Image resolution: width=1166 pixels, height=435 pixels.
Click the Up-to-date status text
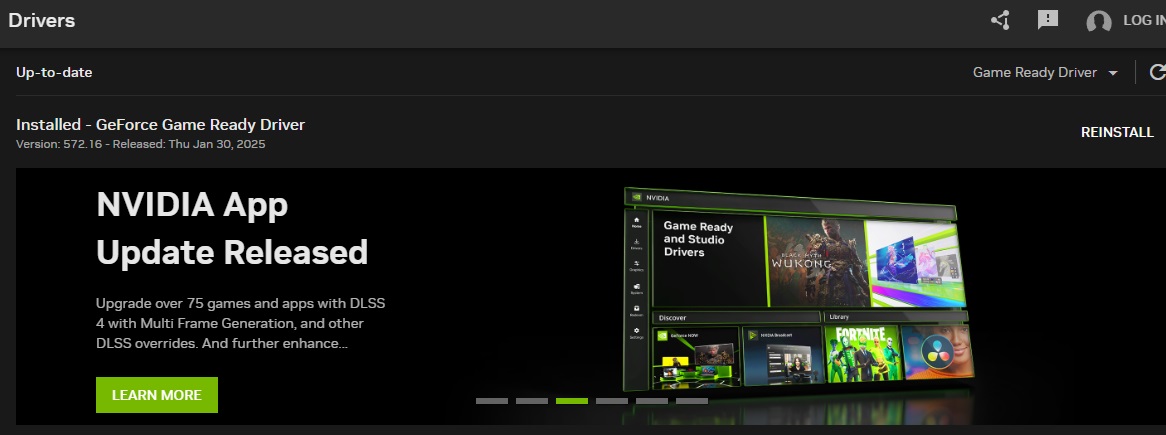pyautogui.click(x=54, y=72)
